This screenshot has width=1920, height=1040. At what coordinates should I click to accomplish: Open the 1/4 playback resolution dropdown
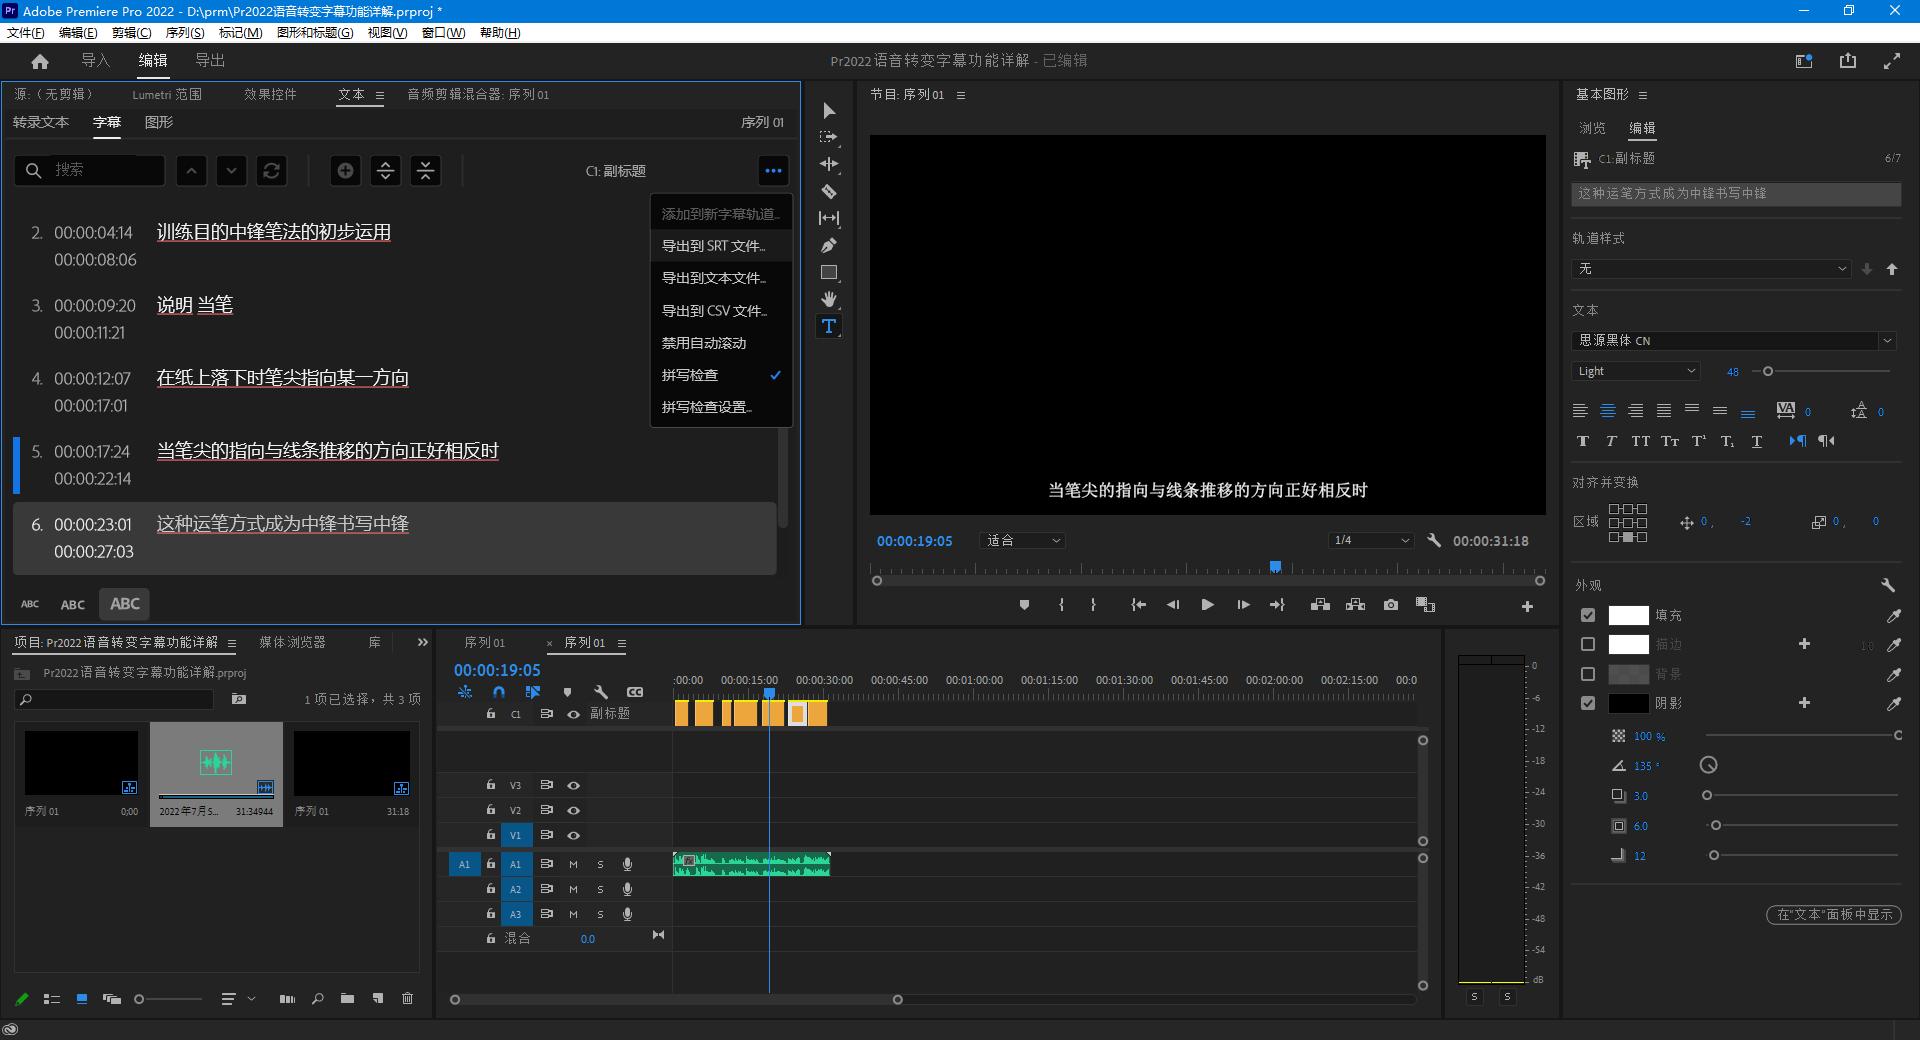1371,540
